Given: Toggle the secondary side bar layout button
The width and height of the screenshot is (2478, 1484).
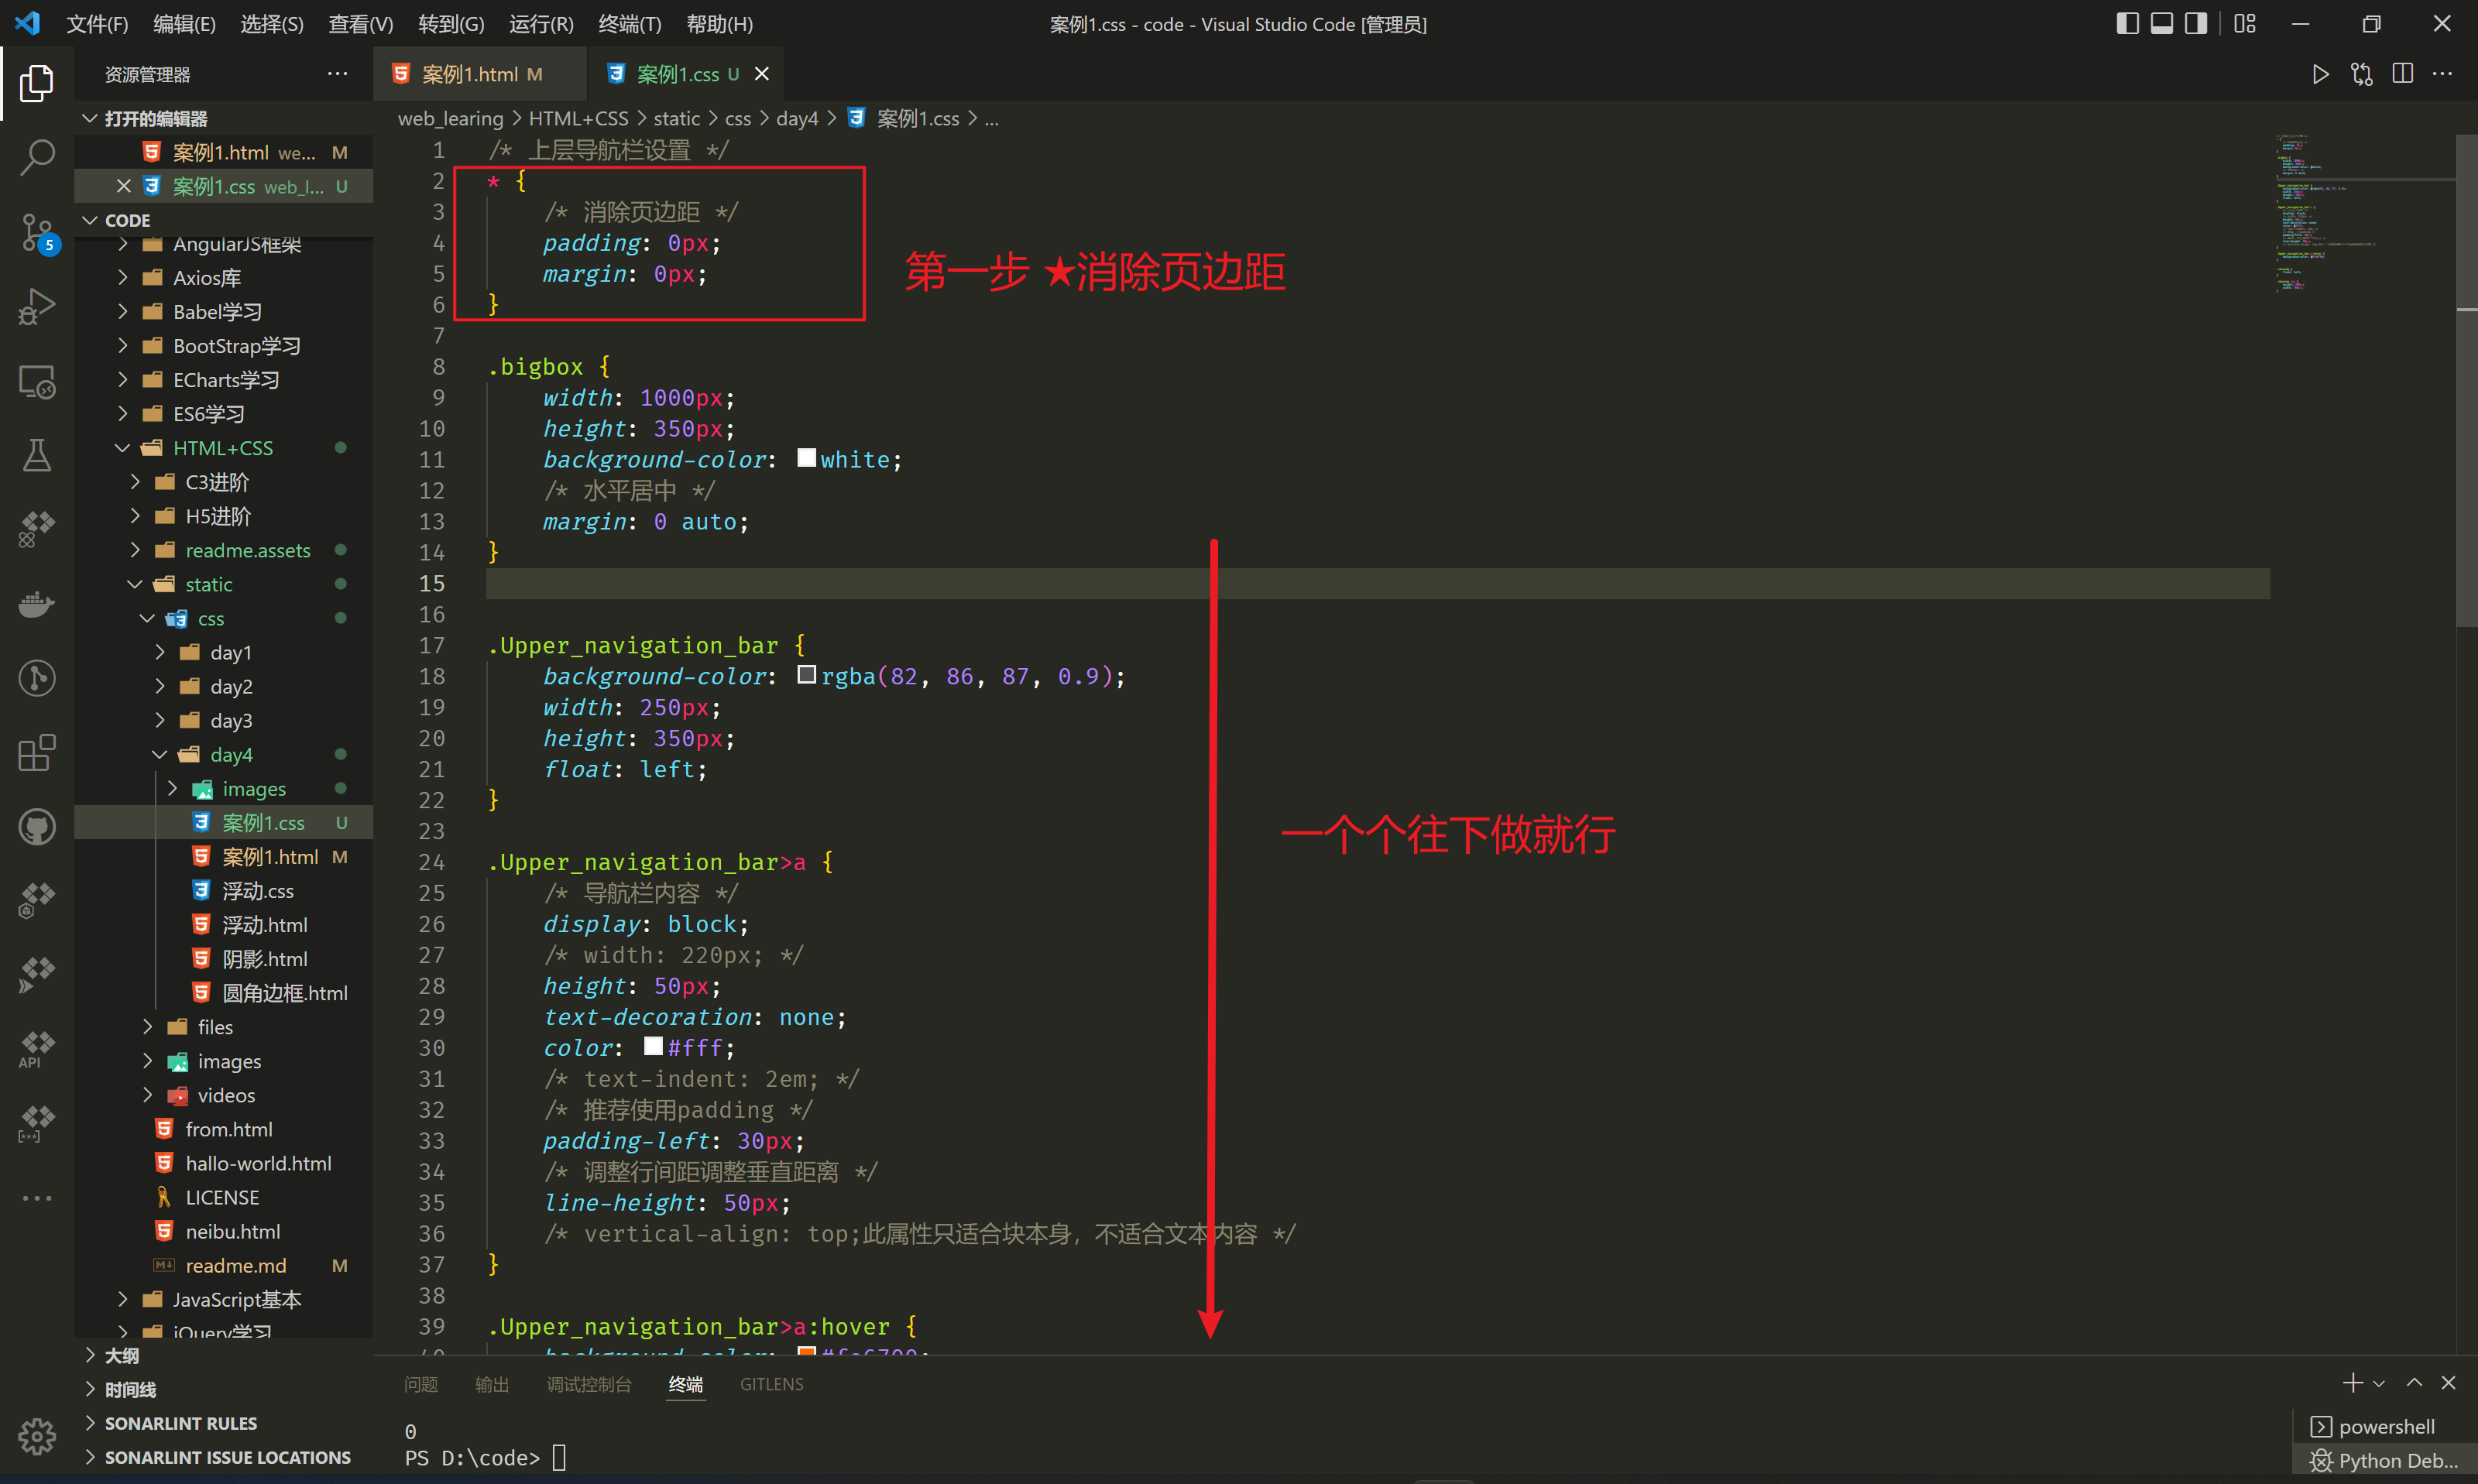Looking at the screenshot, I should pos(2195,23).
